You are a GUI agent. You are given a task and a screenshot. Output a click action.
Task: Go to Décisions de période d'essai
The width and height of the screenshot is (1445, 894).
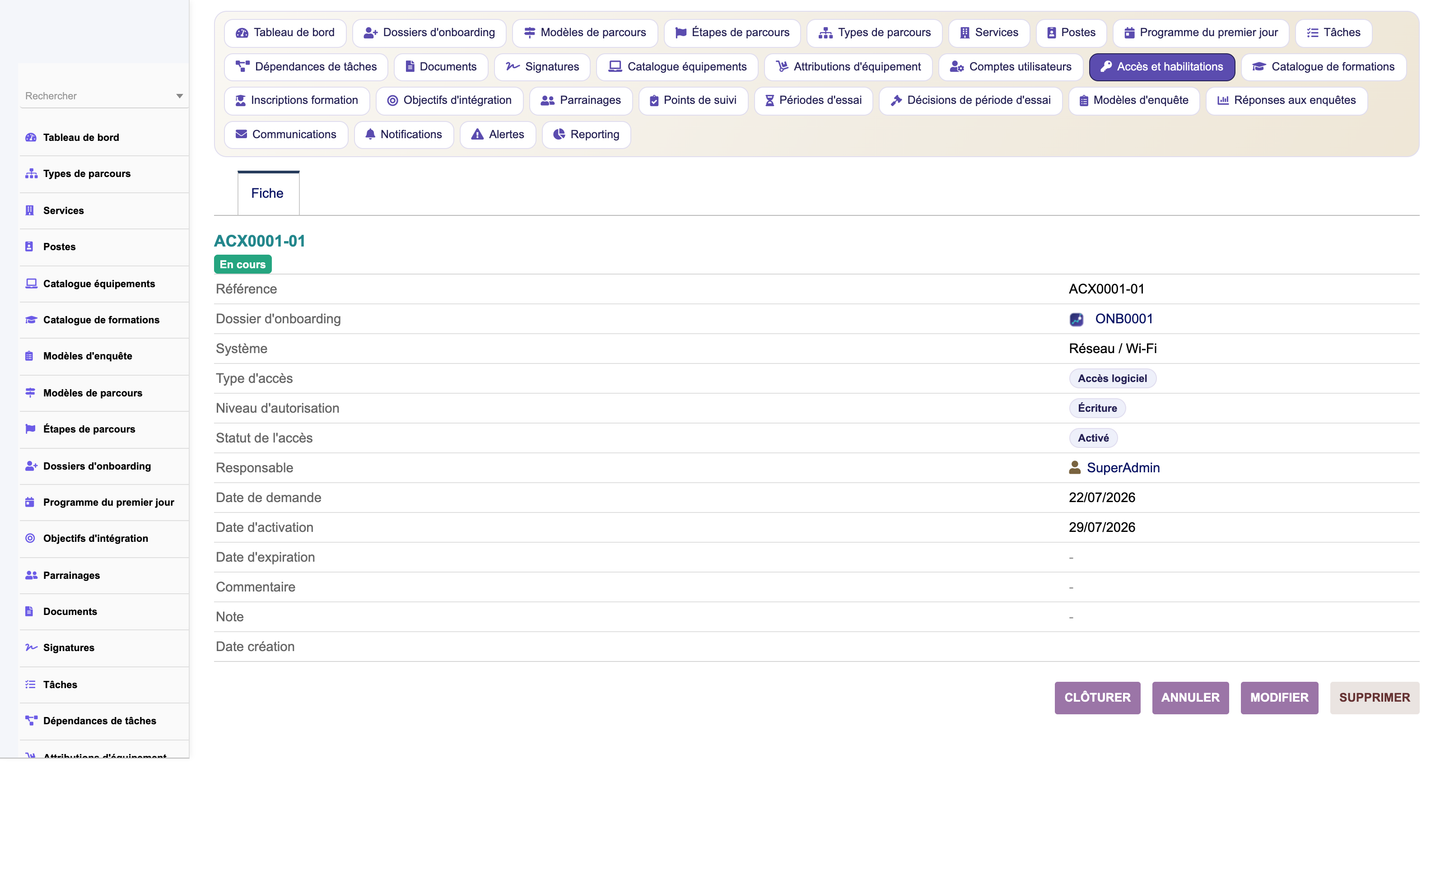point(971,101)
